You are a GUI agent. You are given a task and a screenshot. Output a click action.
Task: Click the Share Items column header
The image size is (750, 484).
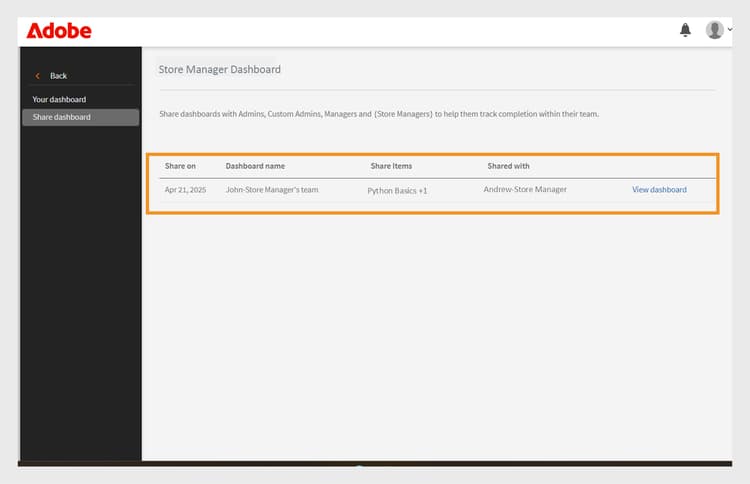(x=391, y=166)
